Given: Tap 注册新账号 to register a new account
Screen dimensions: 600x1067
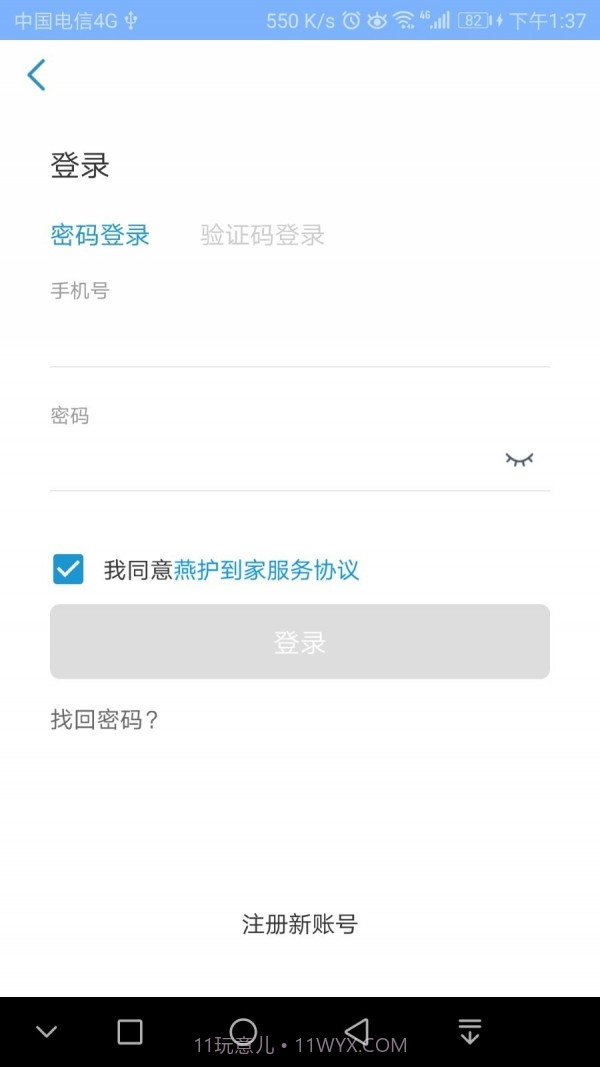Looking at the screenshot, I should [299, 925].
